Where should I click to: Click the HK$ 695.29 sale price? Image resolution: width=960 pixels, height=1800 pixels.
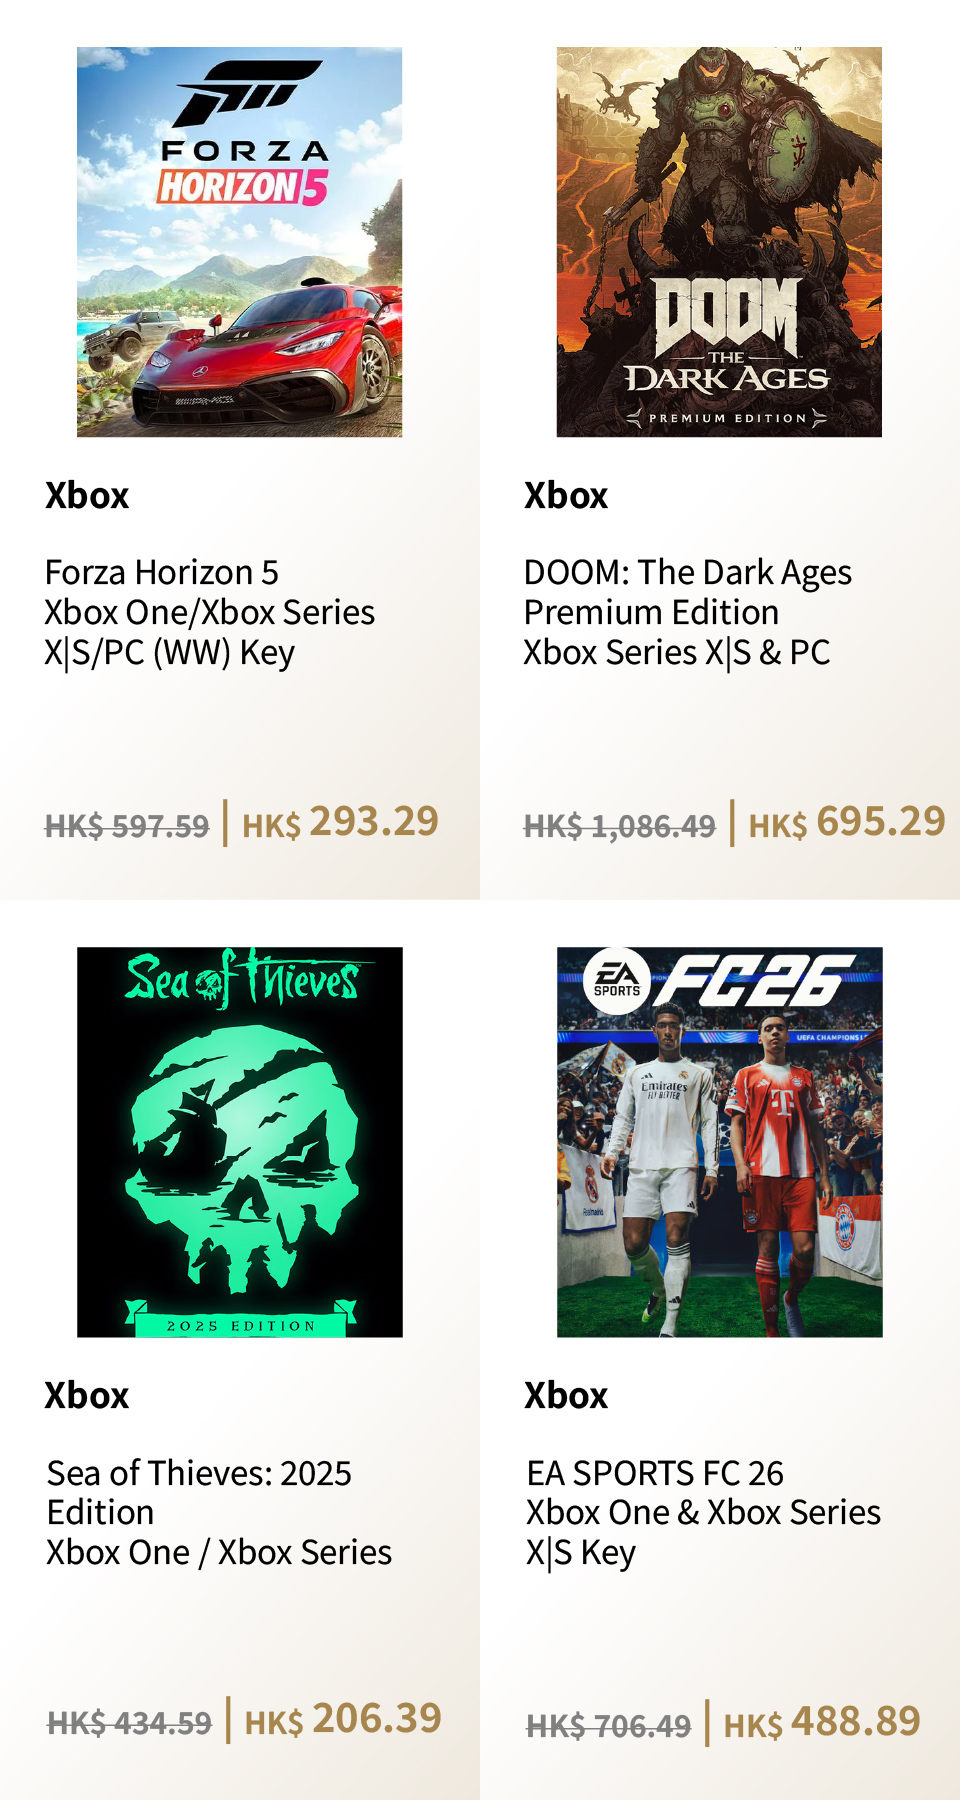click(847, 823)
